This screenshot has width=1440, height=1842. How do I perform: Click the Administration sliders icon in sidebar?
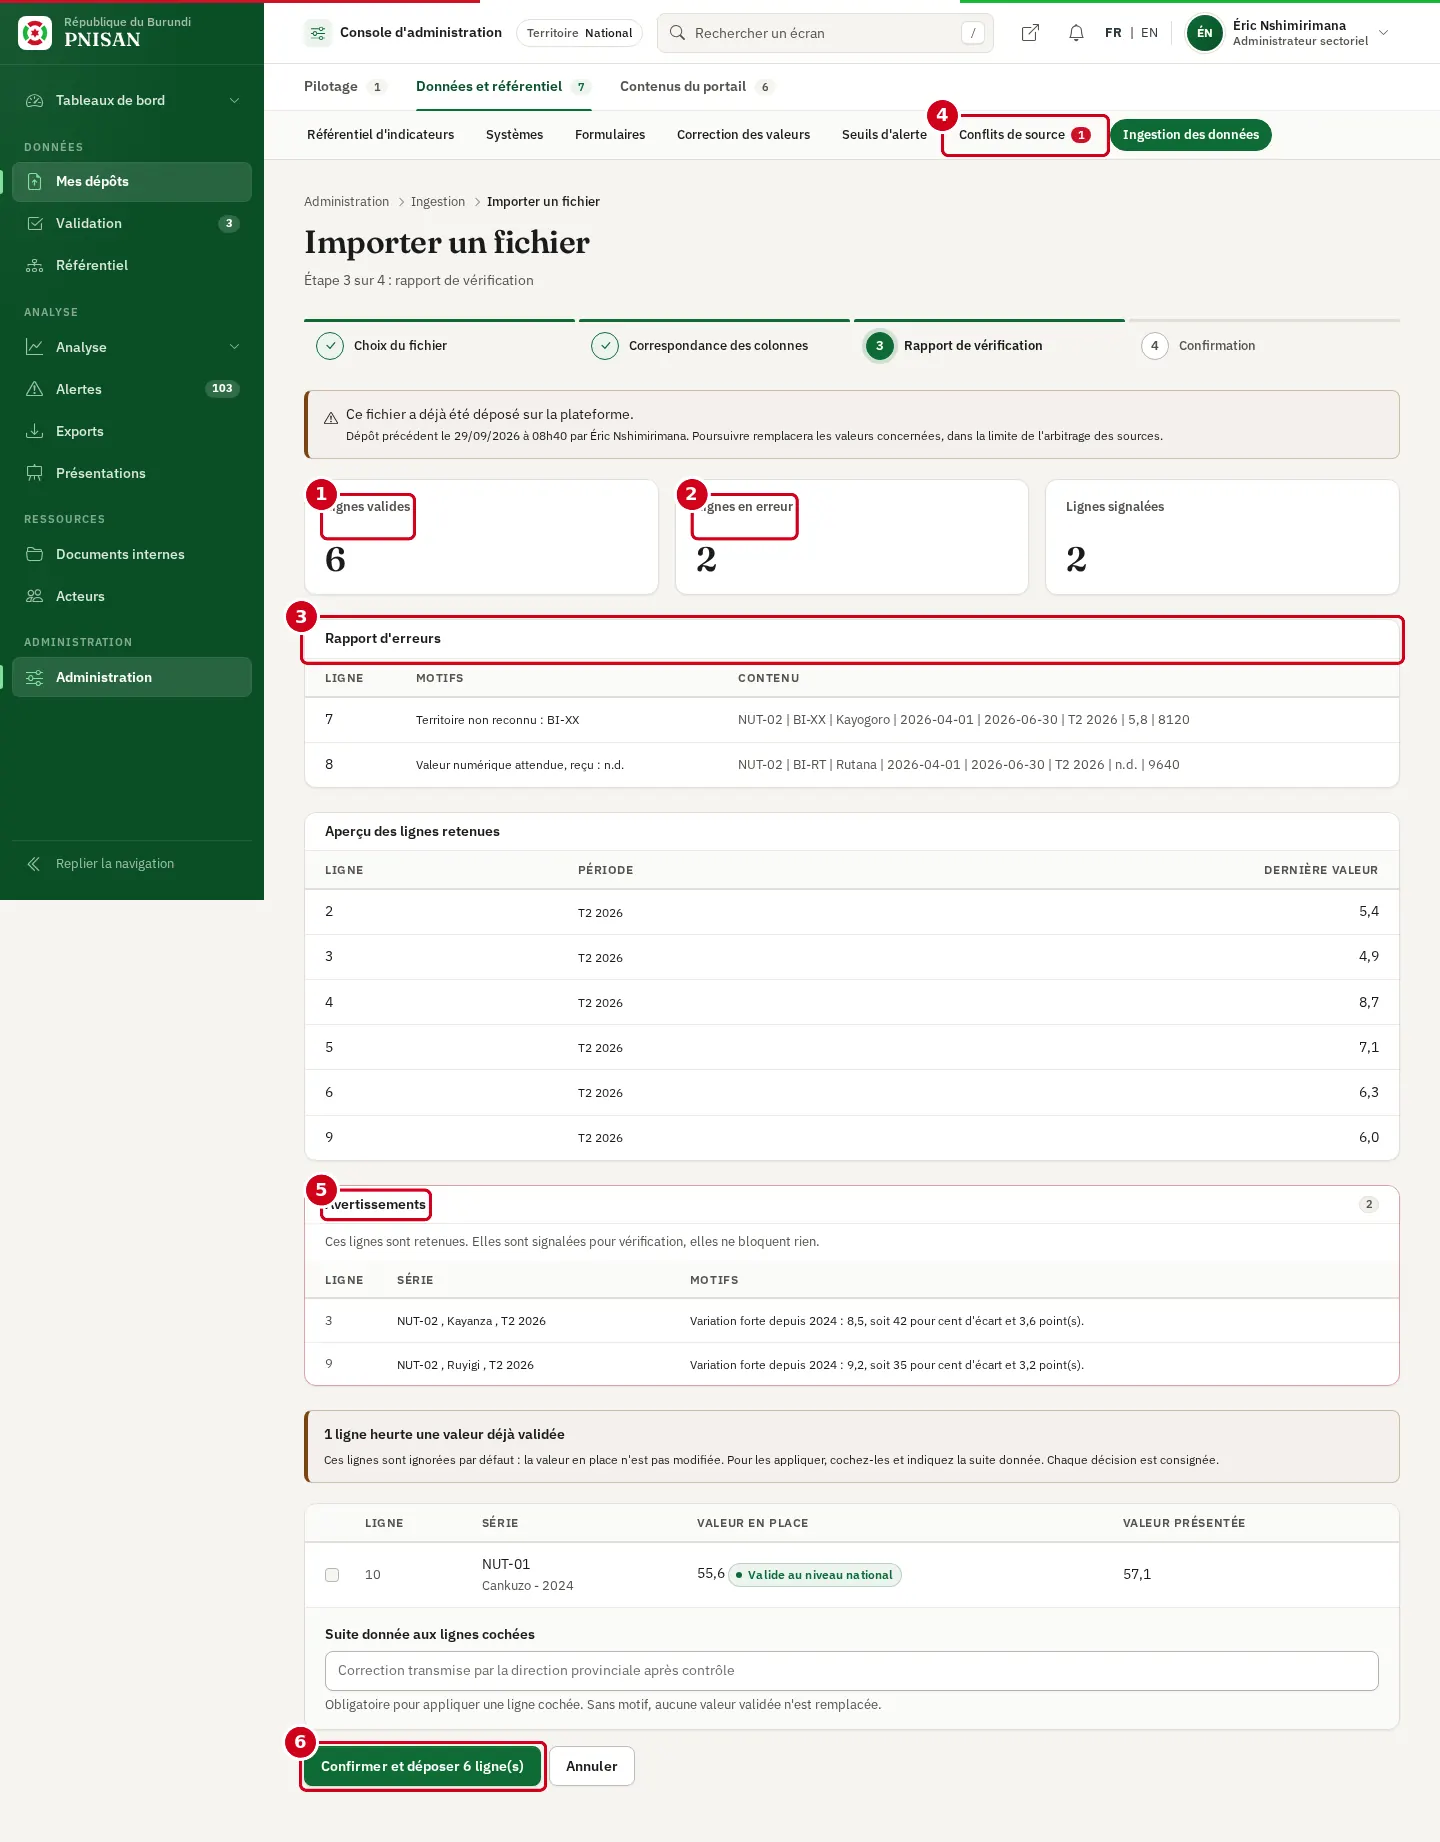coord(35,678)
